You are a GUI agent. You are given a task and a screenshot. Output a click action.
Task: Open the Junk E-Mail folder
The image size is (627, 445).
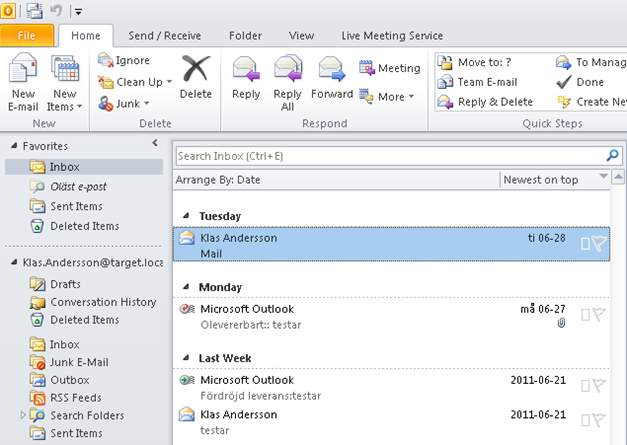(69, 362)
